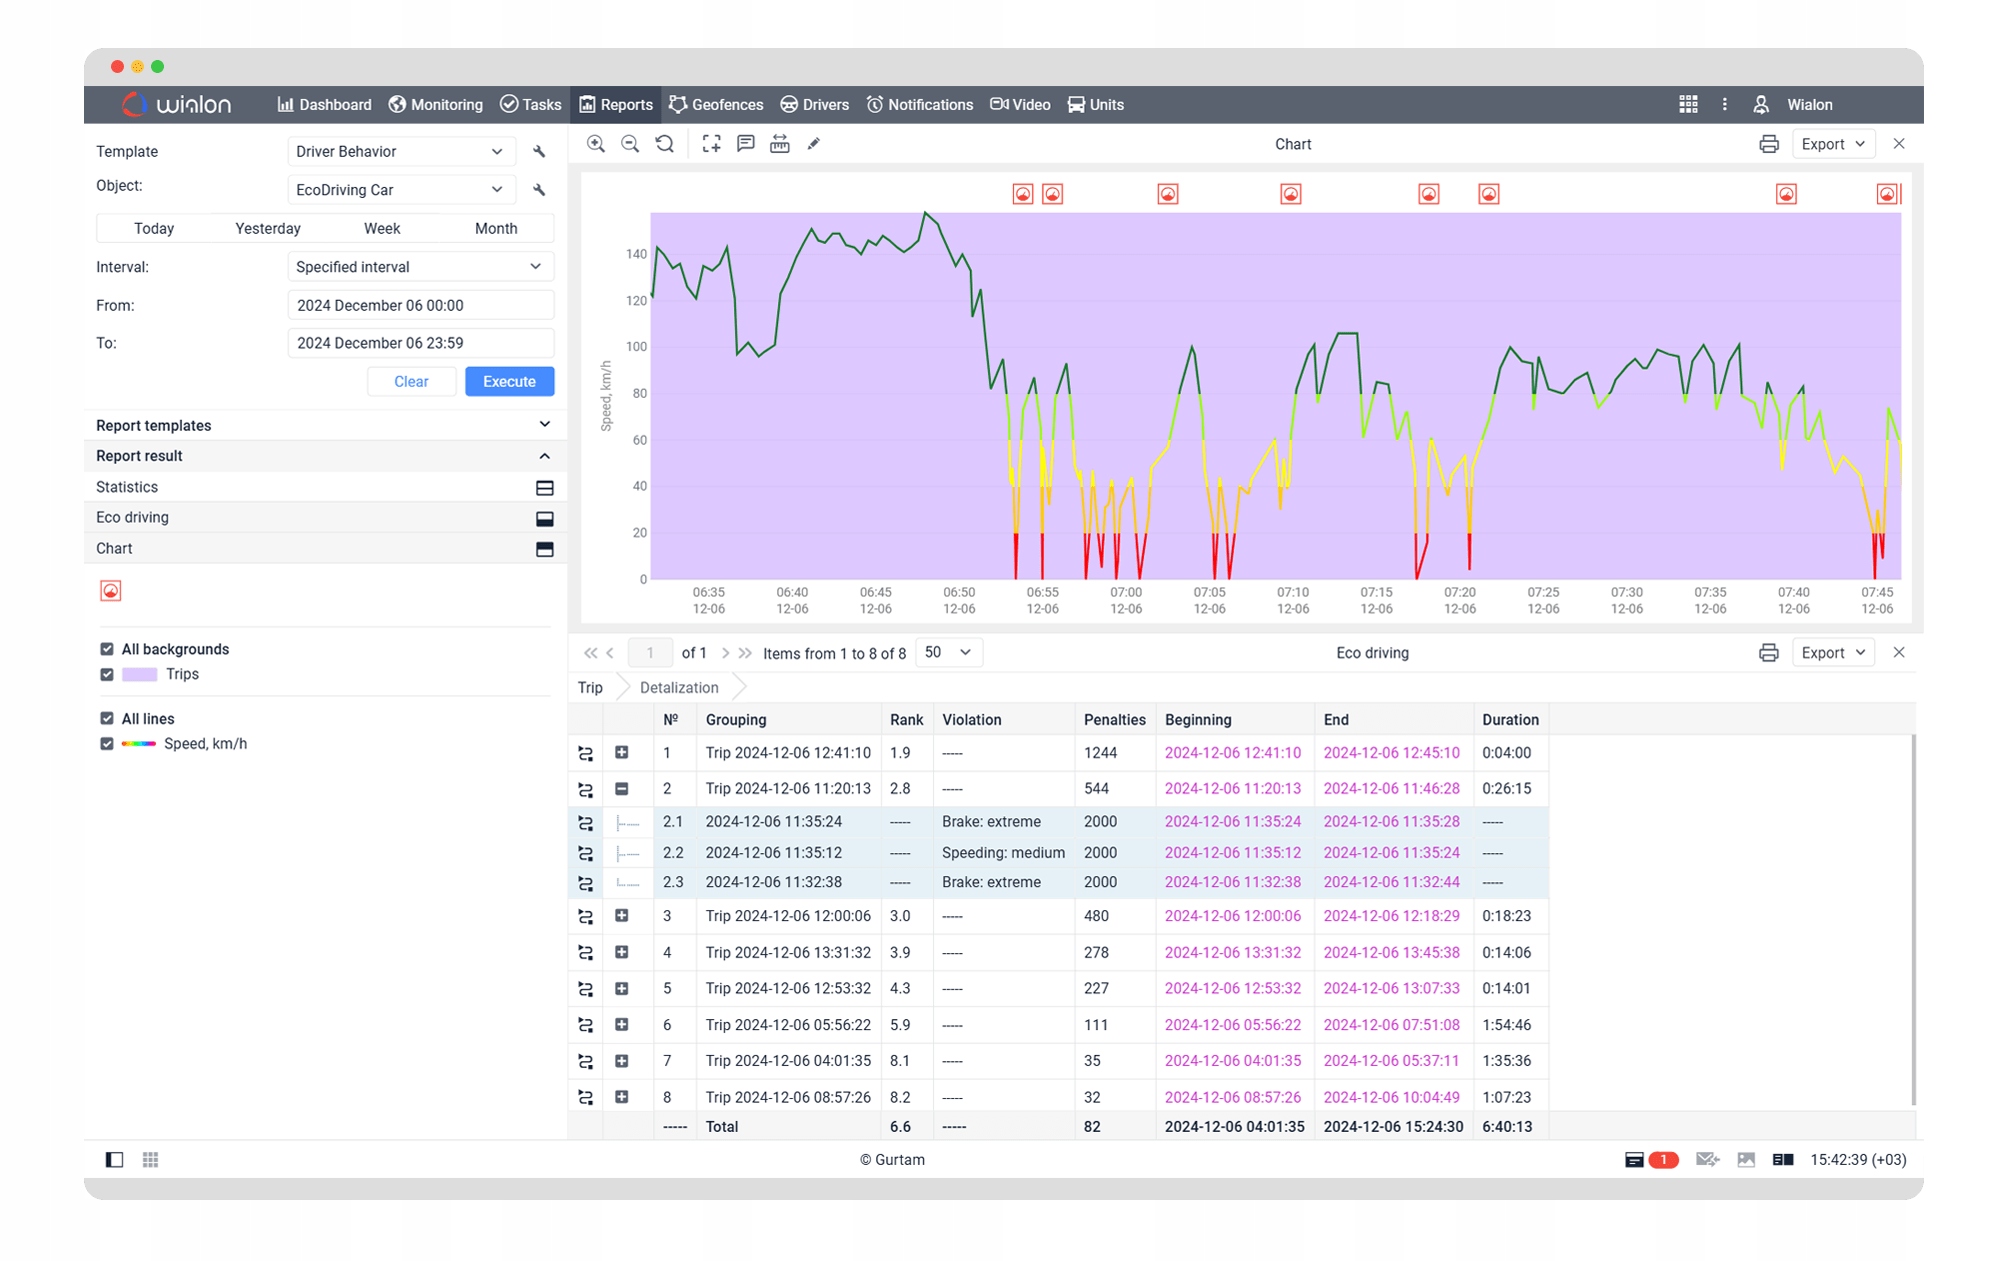Click the chart pencil edit icon

814,144
